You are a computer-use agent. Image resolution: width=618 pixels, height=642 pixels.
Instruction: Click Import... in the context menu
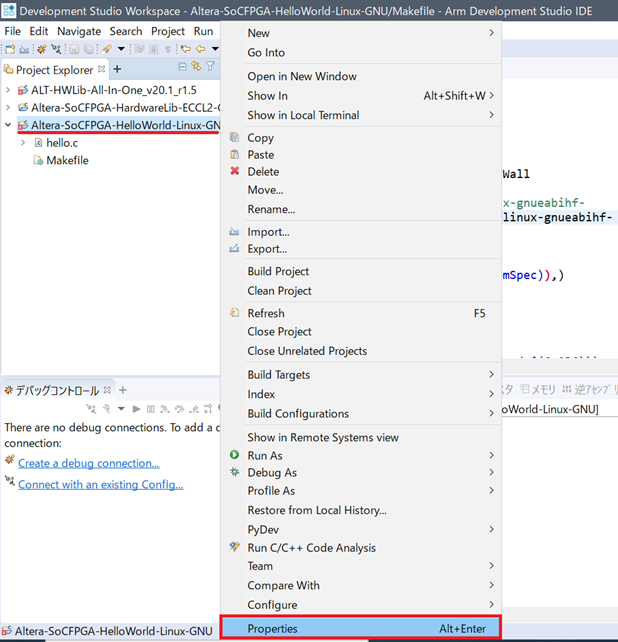[360, 232]
